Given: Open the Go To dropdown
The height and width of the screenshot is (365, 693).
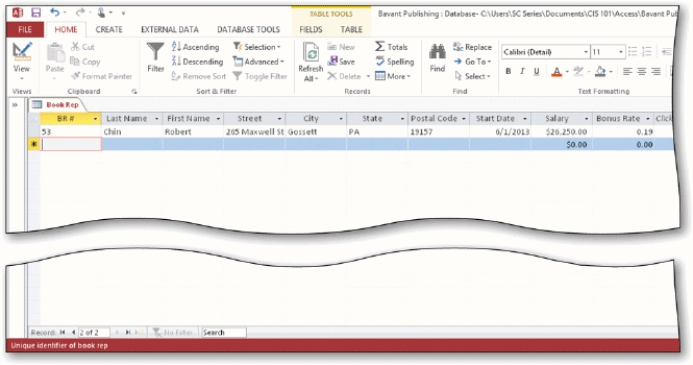Looking at the screenshot, I should [x=472, y=61].
